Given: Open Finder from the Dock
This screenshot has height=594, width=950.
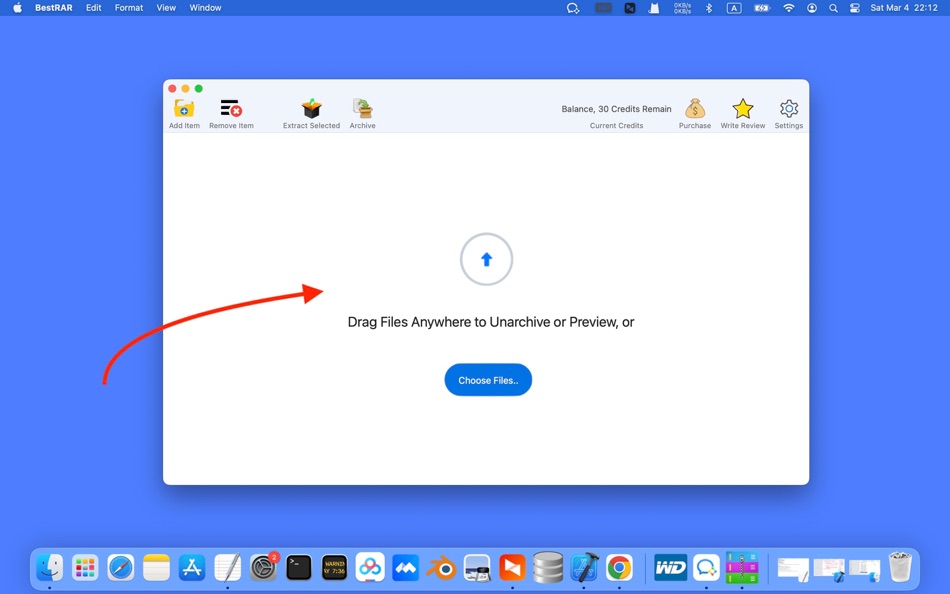Looking at the screenshot, I should pos(49,567).
